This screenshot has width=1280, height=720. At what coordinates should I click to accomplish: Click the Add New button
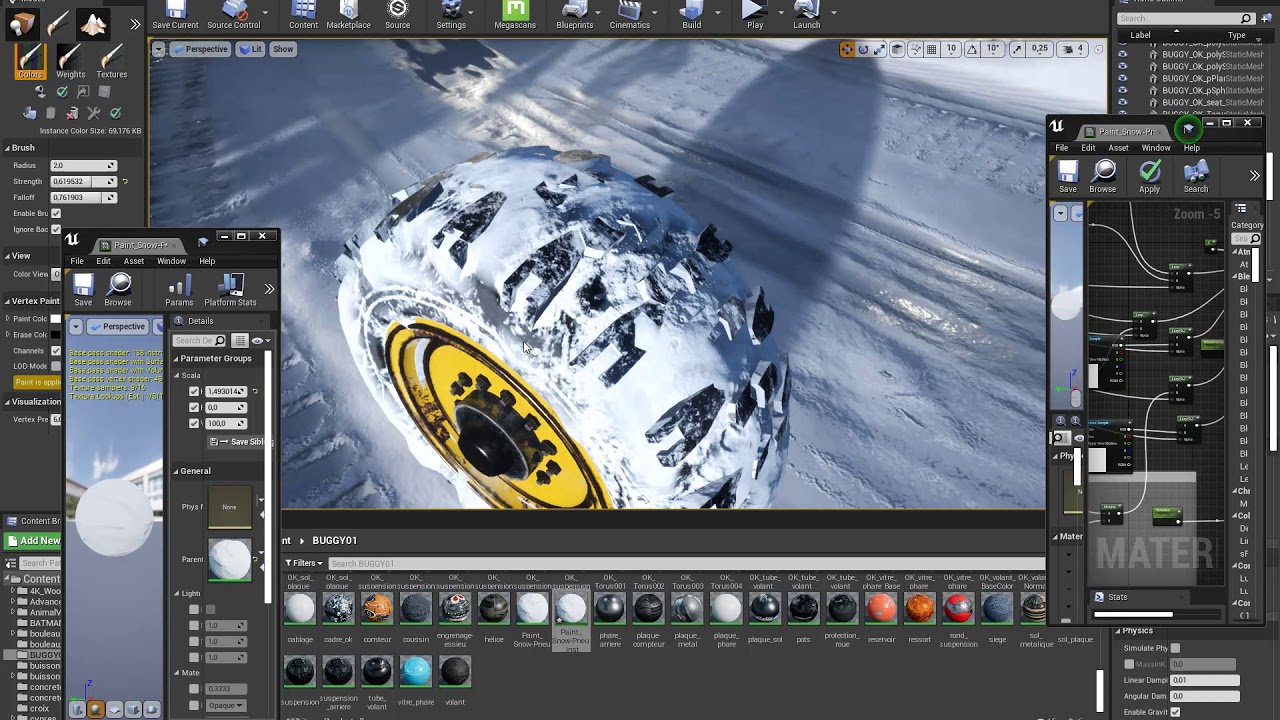point(33,541)
